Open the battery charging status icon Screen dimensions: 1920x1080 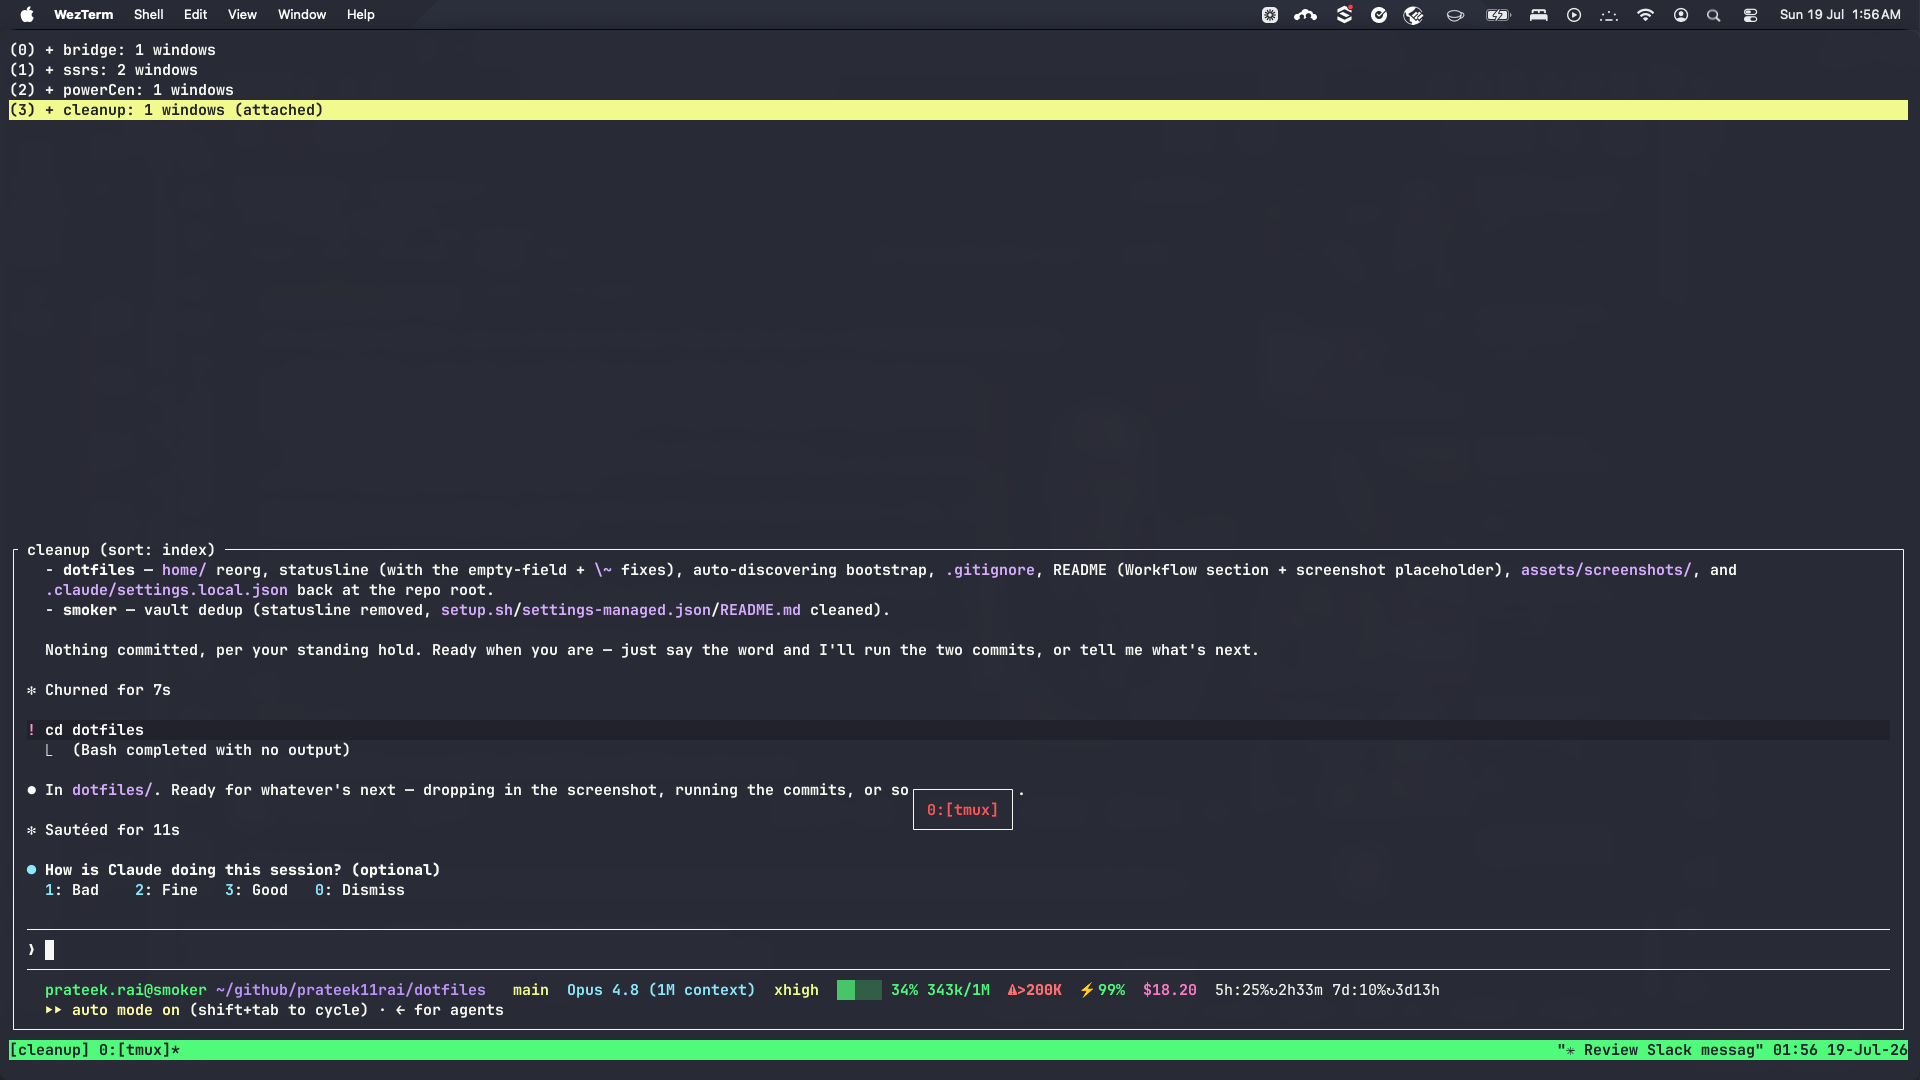(1498, 15)
